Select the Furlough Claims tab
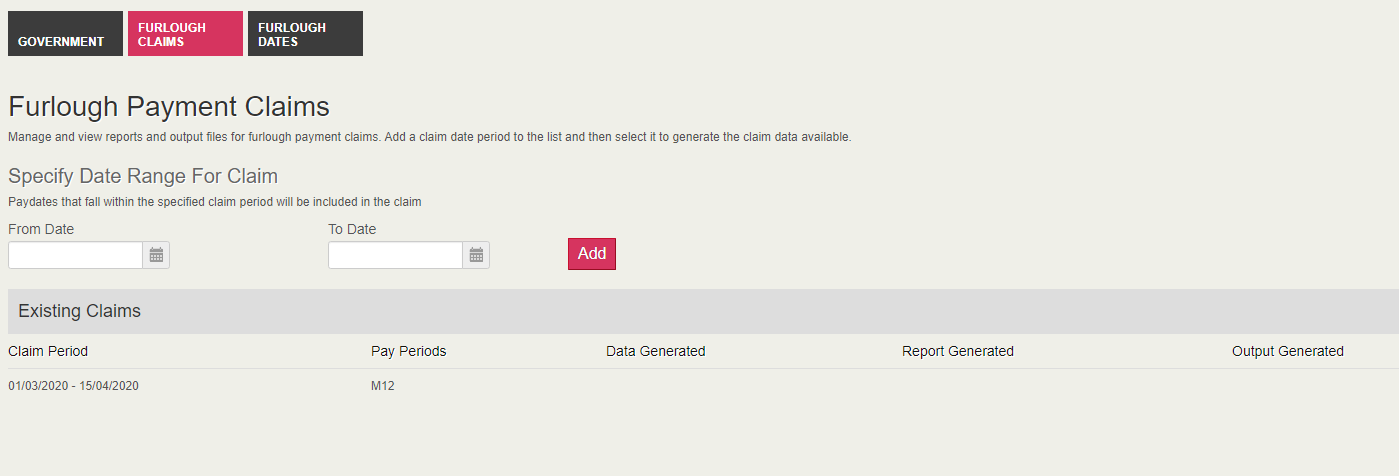The width and height of the screenshot is (1399, 476). 185,34
